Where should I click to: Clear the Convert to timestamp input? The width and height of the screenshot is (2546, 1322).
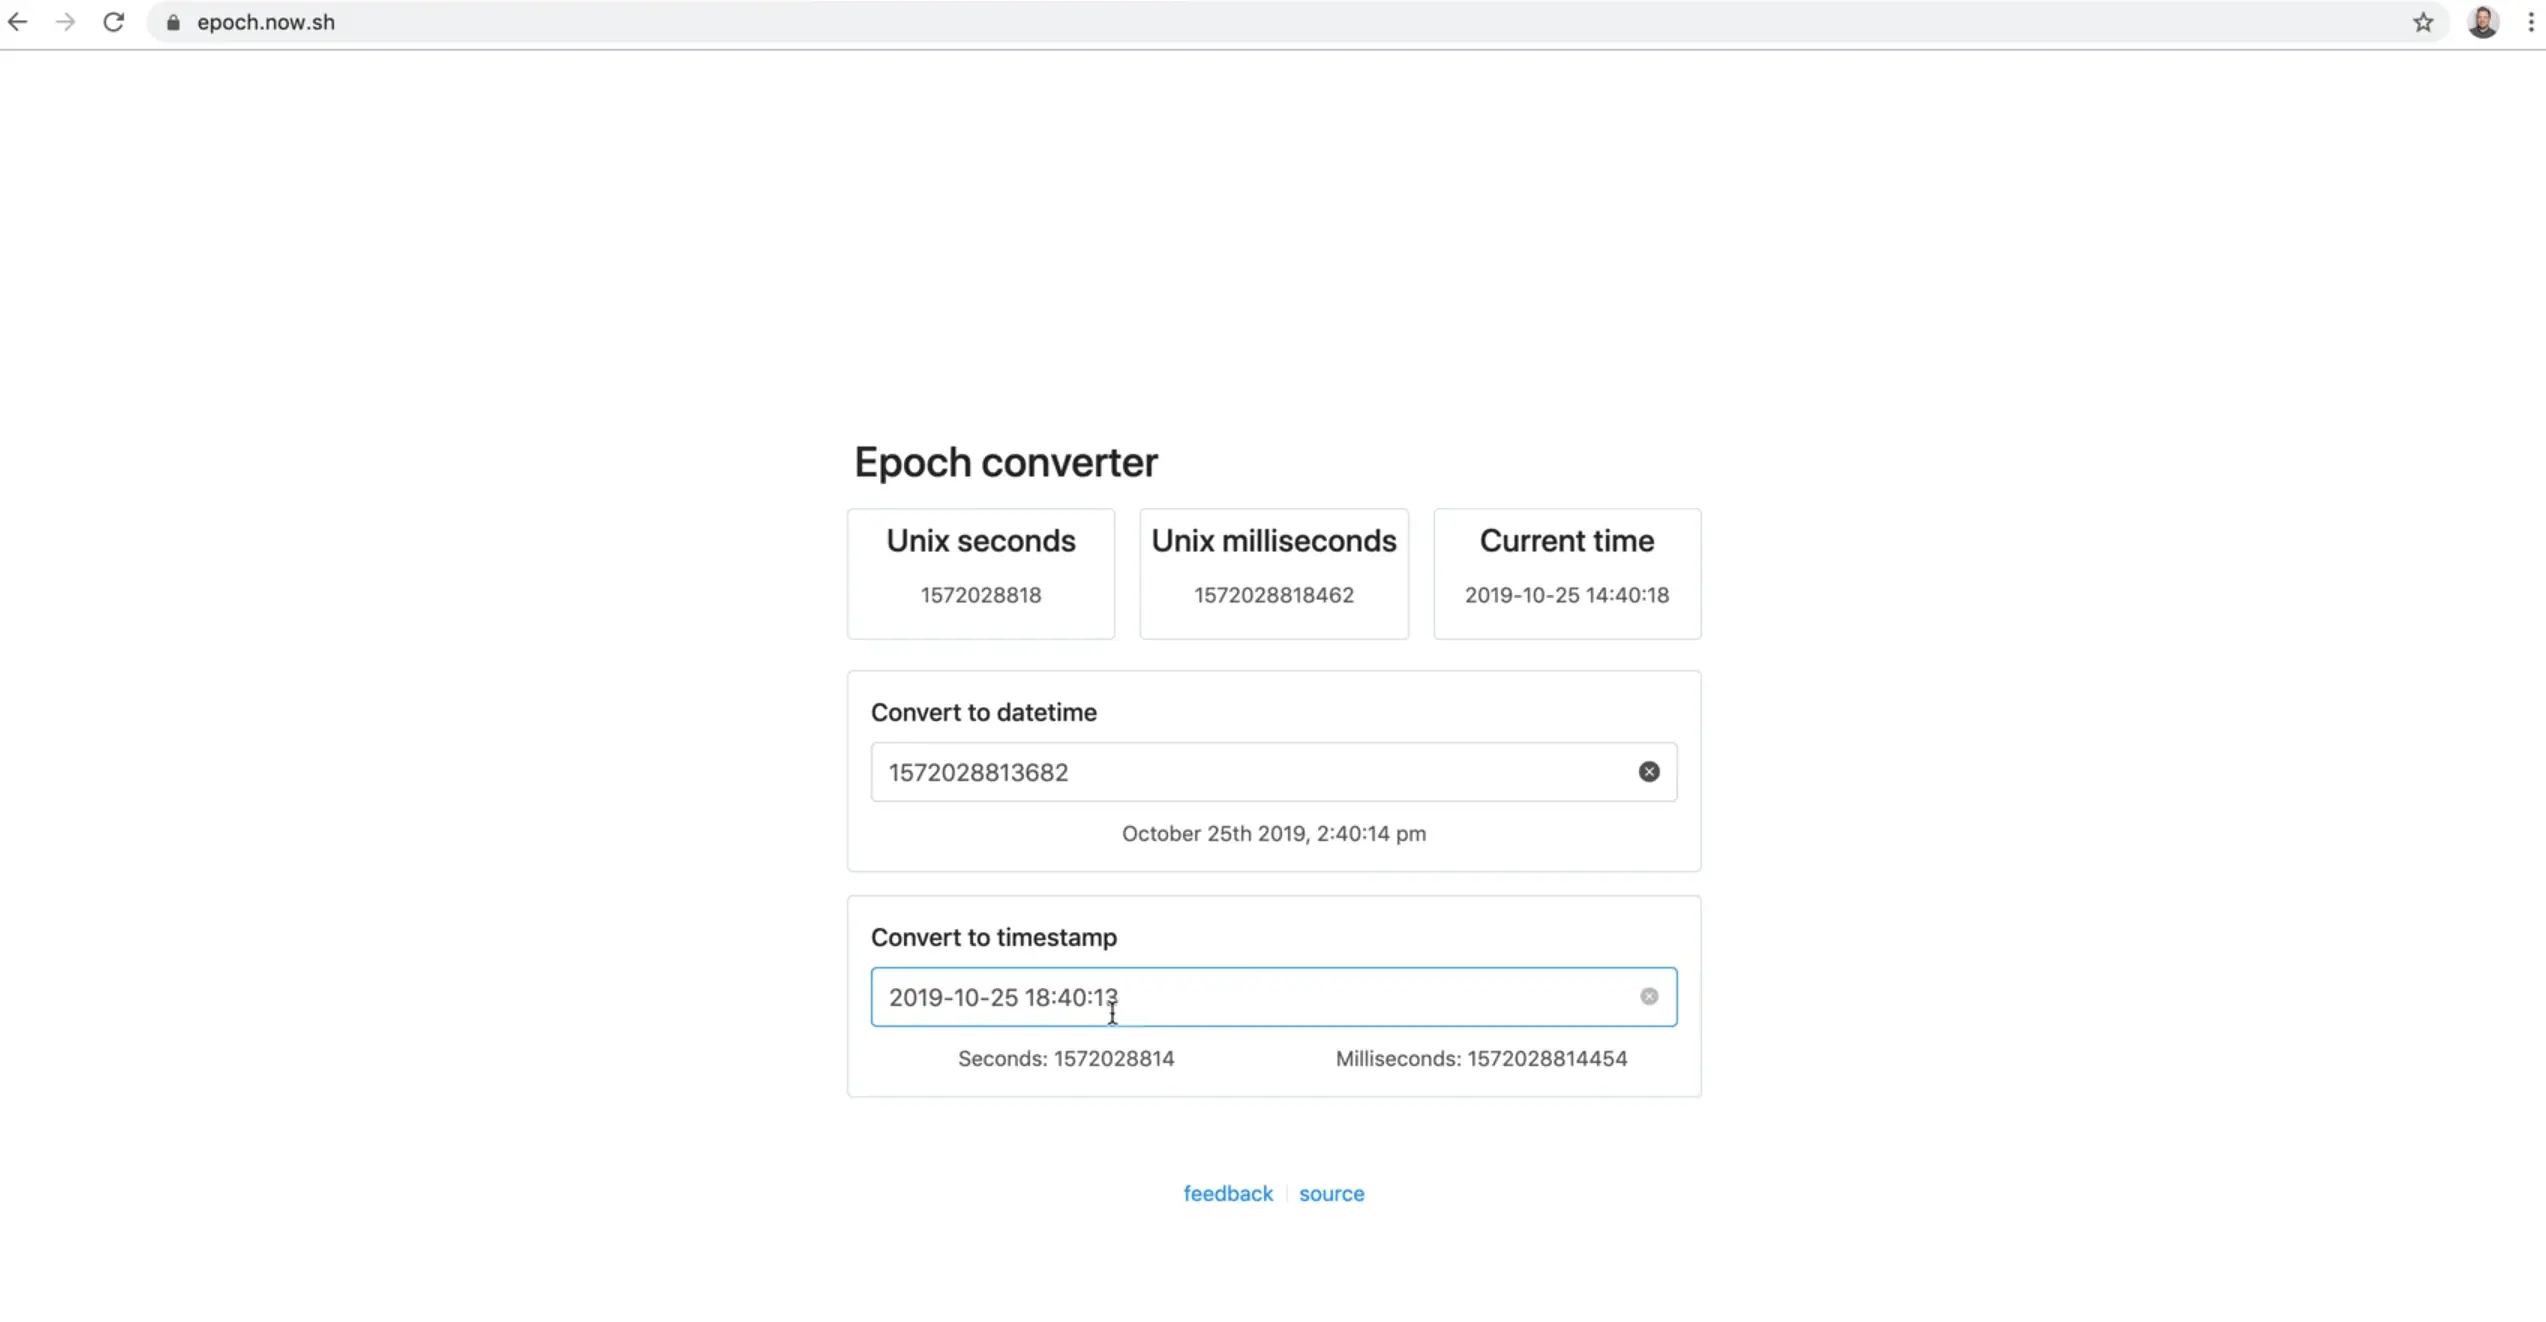1648,997
